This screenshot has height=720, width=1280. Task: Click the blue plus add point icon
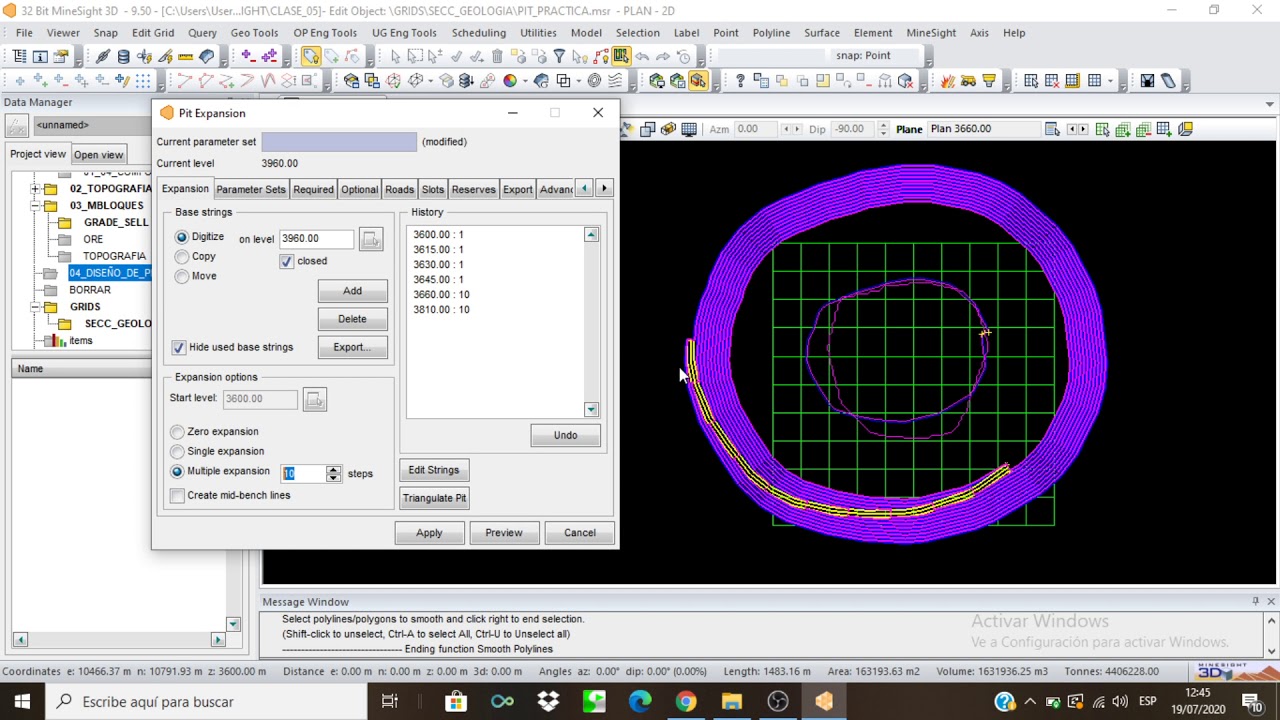click(x=20, y=80)
